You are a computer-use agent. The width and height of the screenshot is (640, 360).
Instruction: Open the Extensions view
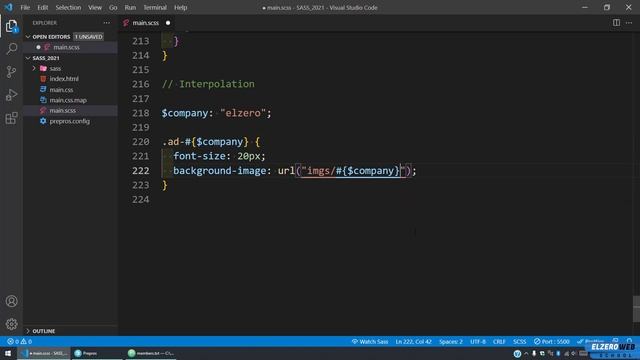11,118
